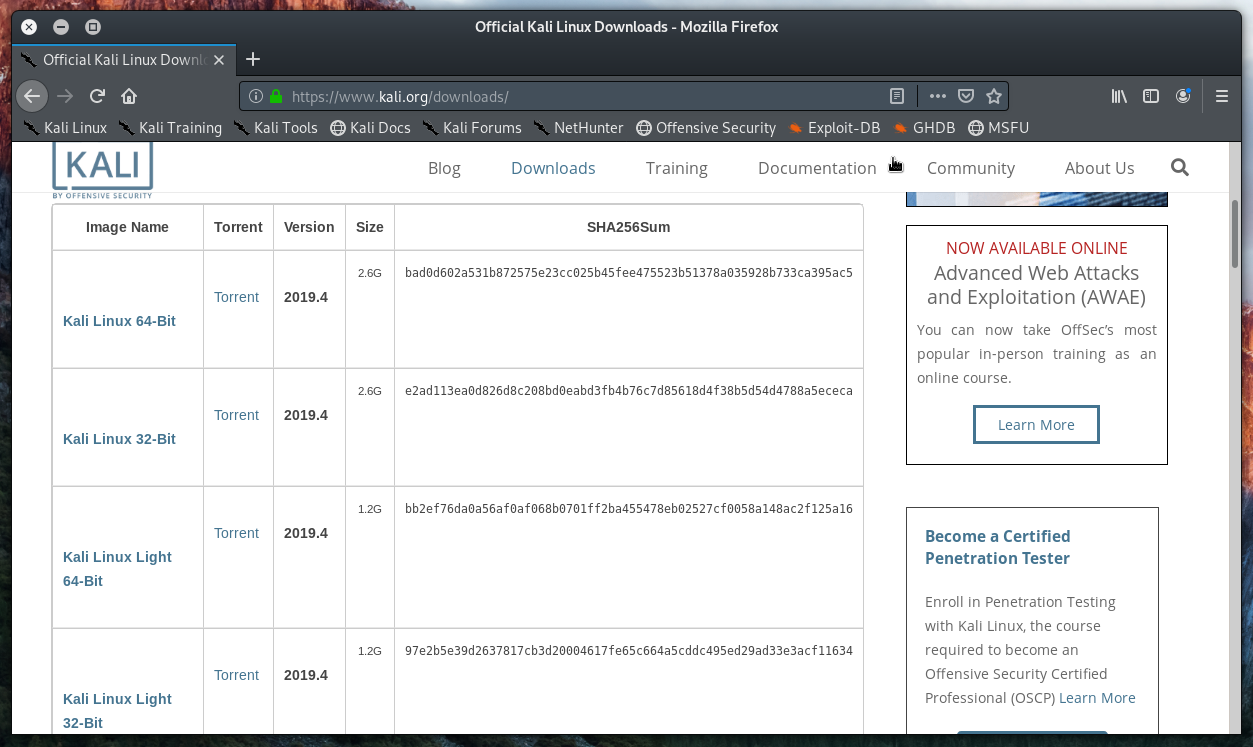Reload the current page
This screenshot has height=747, width=1253.
(x=97, y=96)
